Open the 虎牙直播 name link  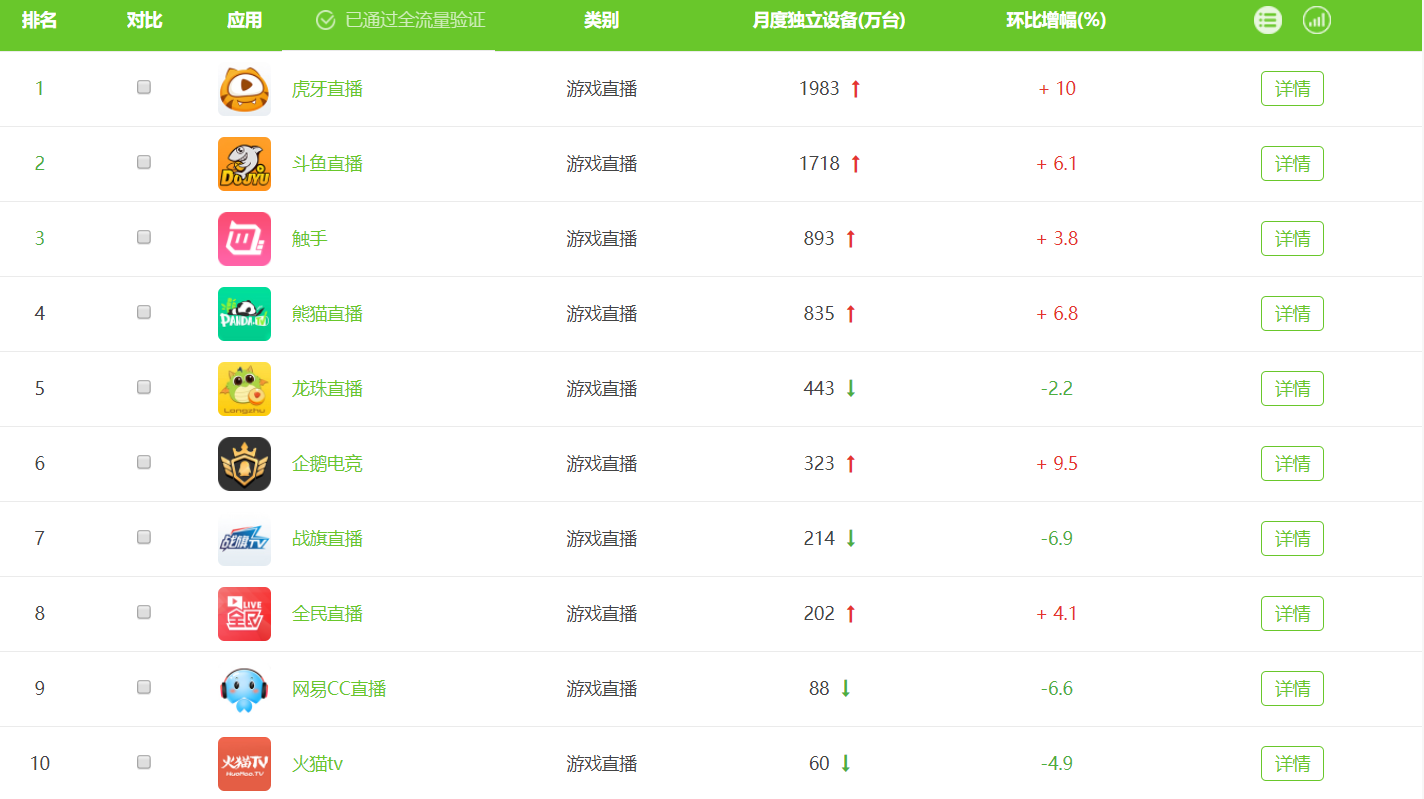tap(327, 89)
